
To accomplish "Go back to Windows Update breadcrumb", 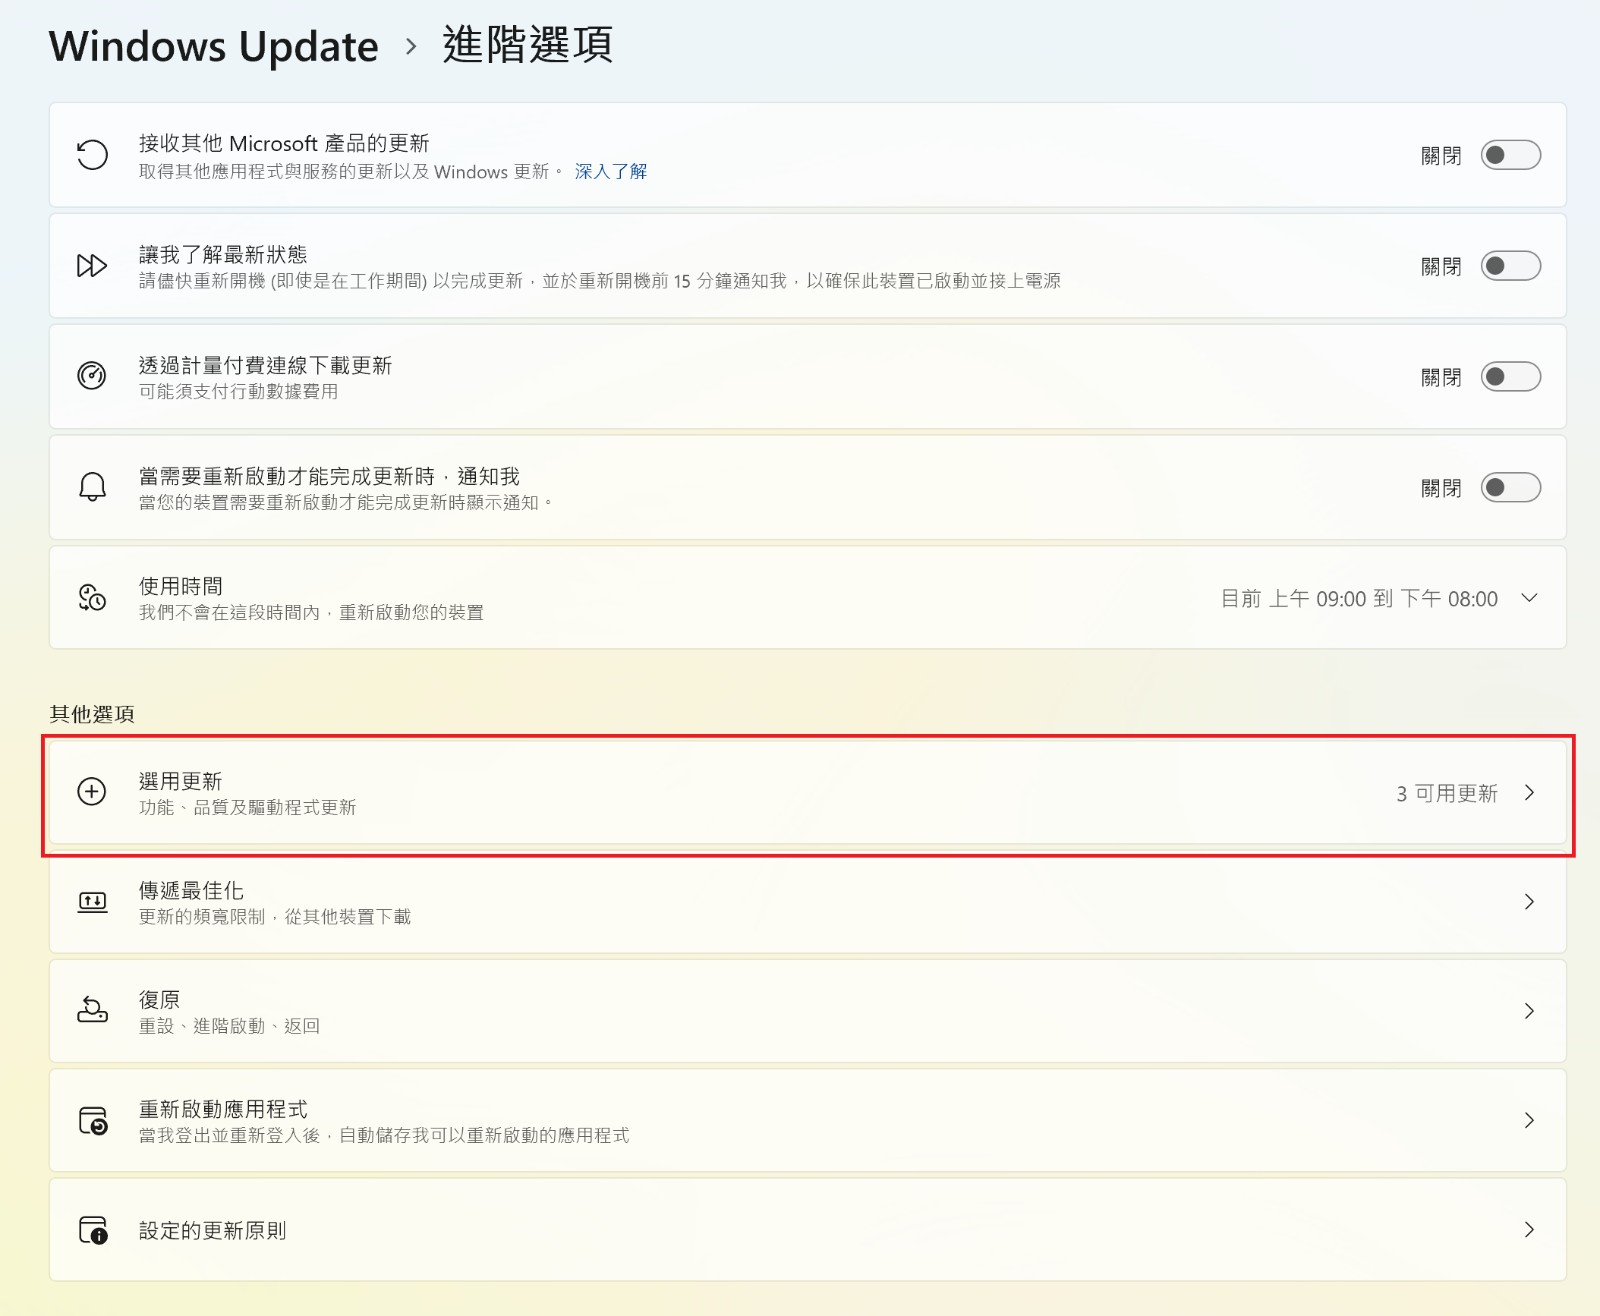I will 214,46.
